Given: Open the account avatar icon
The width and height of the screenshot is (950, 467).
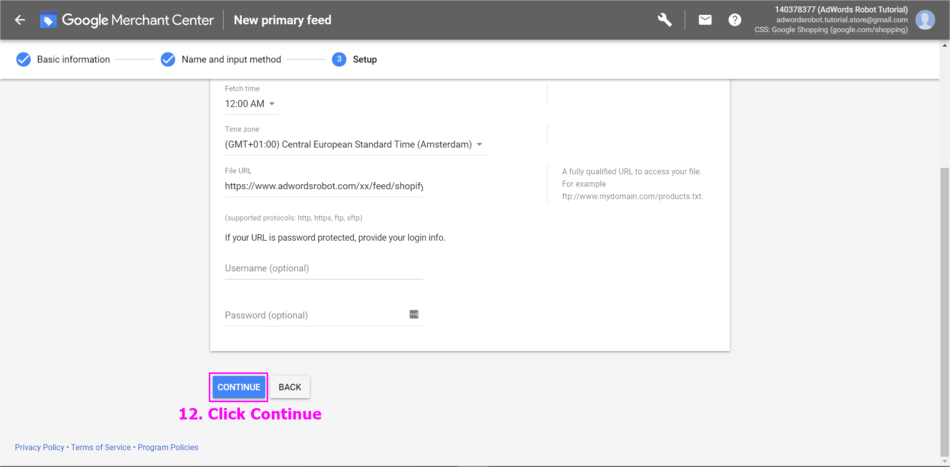Looking at the screenshot, I should point(925,20).
